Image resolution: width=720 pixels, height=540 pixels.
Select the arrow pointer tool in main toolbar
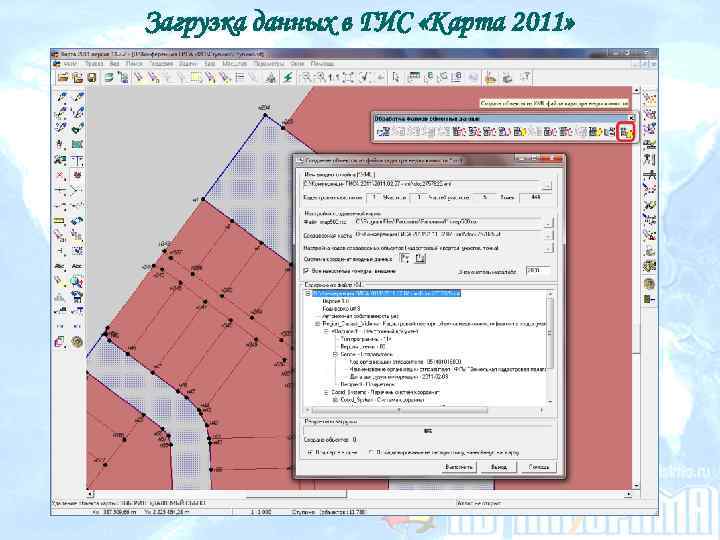click(x=396, y=78)
